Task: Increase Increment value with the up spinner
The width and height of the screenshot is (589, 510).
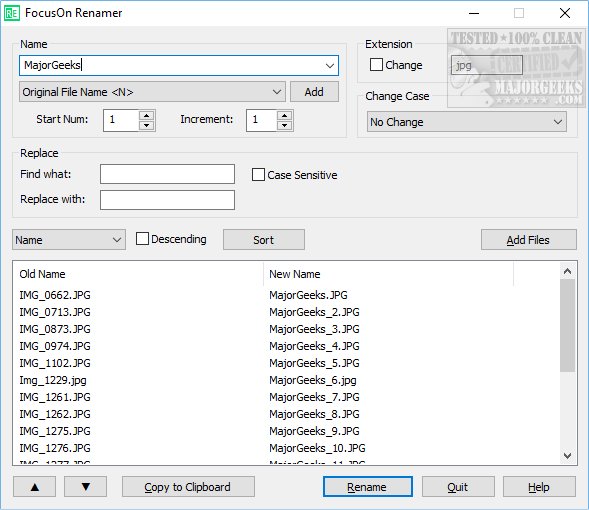Action: point(284,115)
